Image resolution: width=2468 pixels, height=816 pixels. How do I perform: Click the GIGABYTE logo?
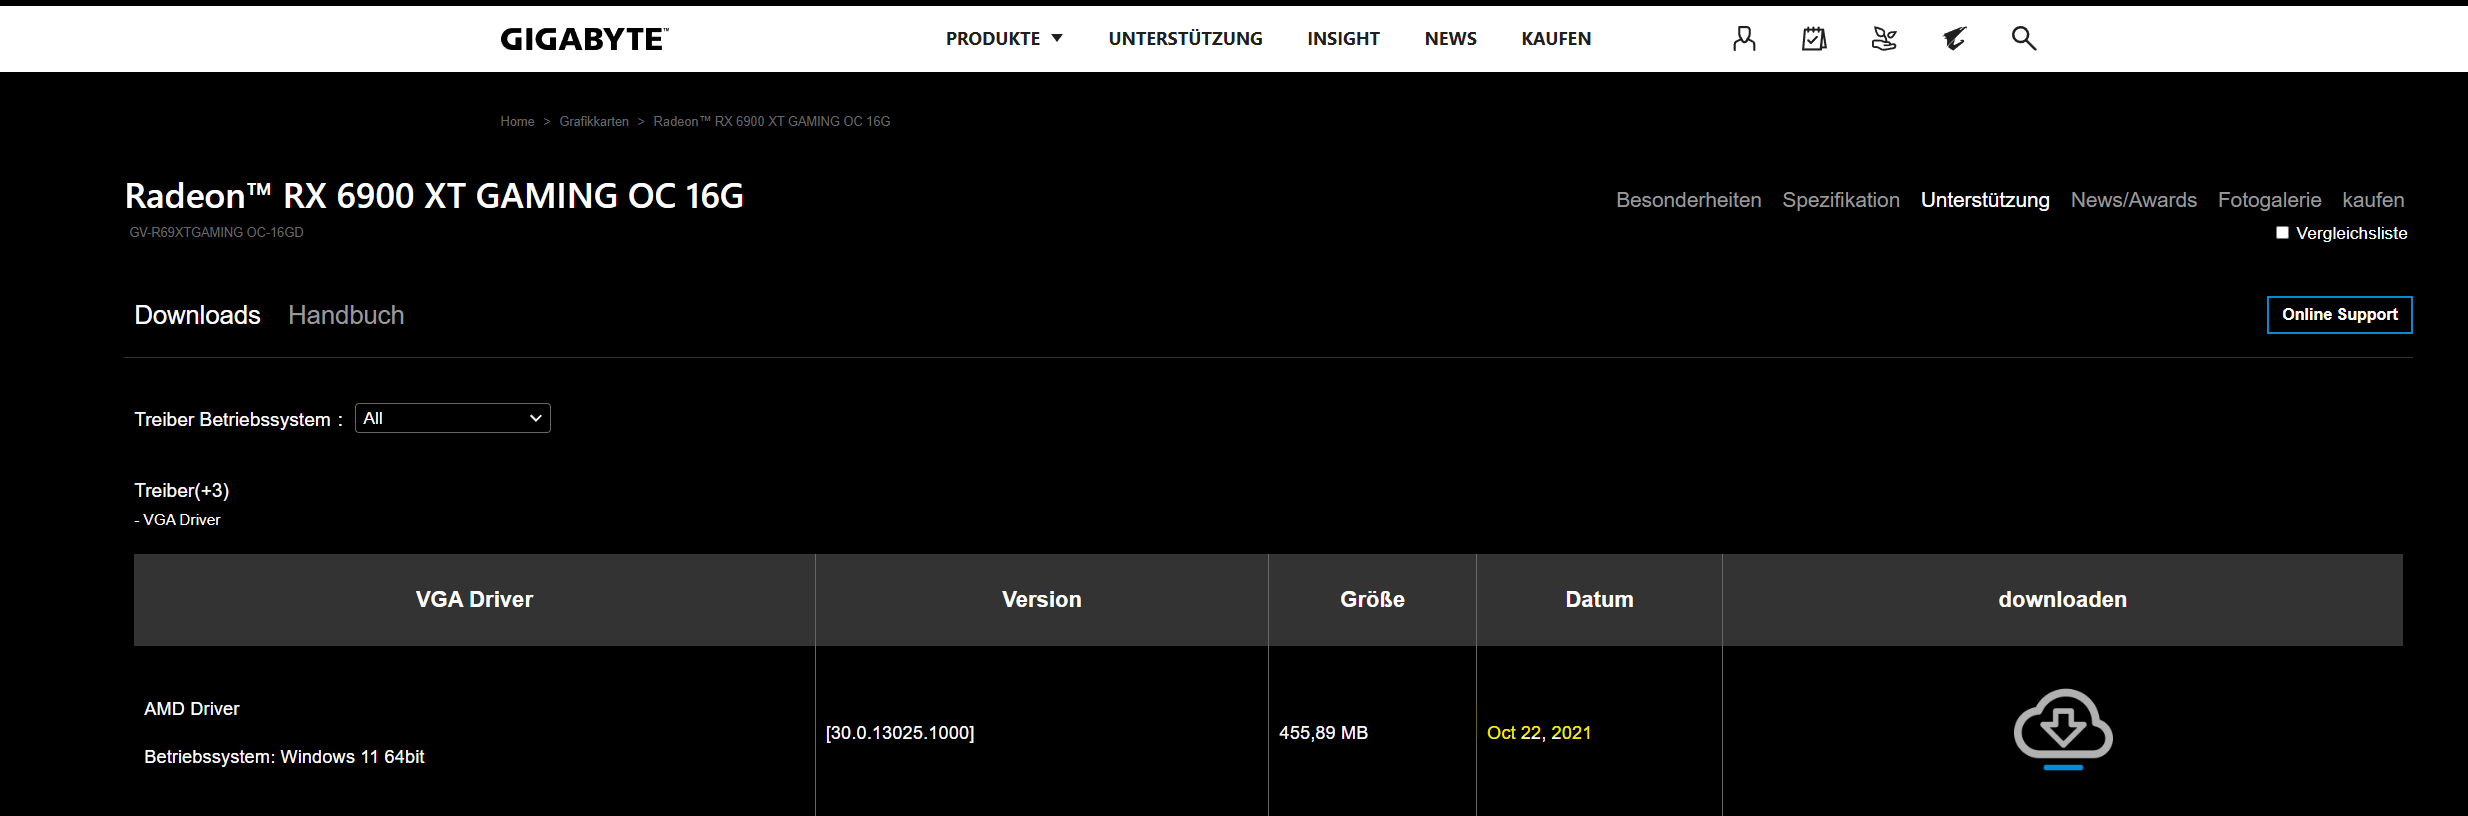point(584,39)
